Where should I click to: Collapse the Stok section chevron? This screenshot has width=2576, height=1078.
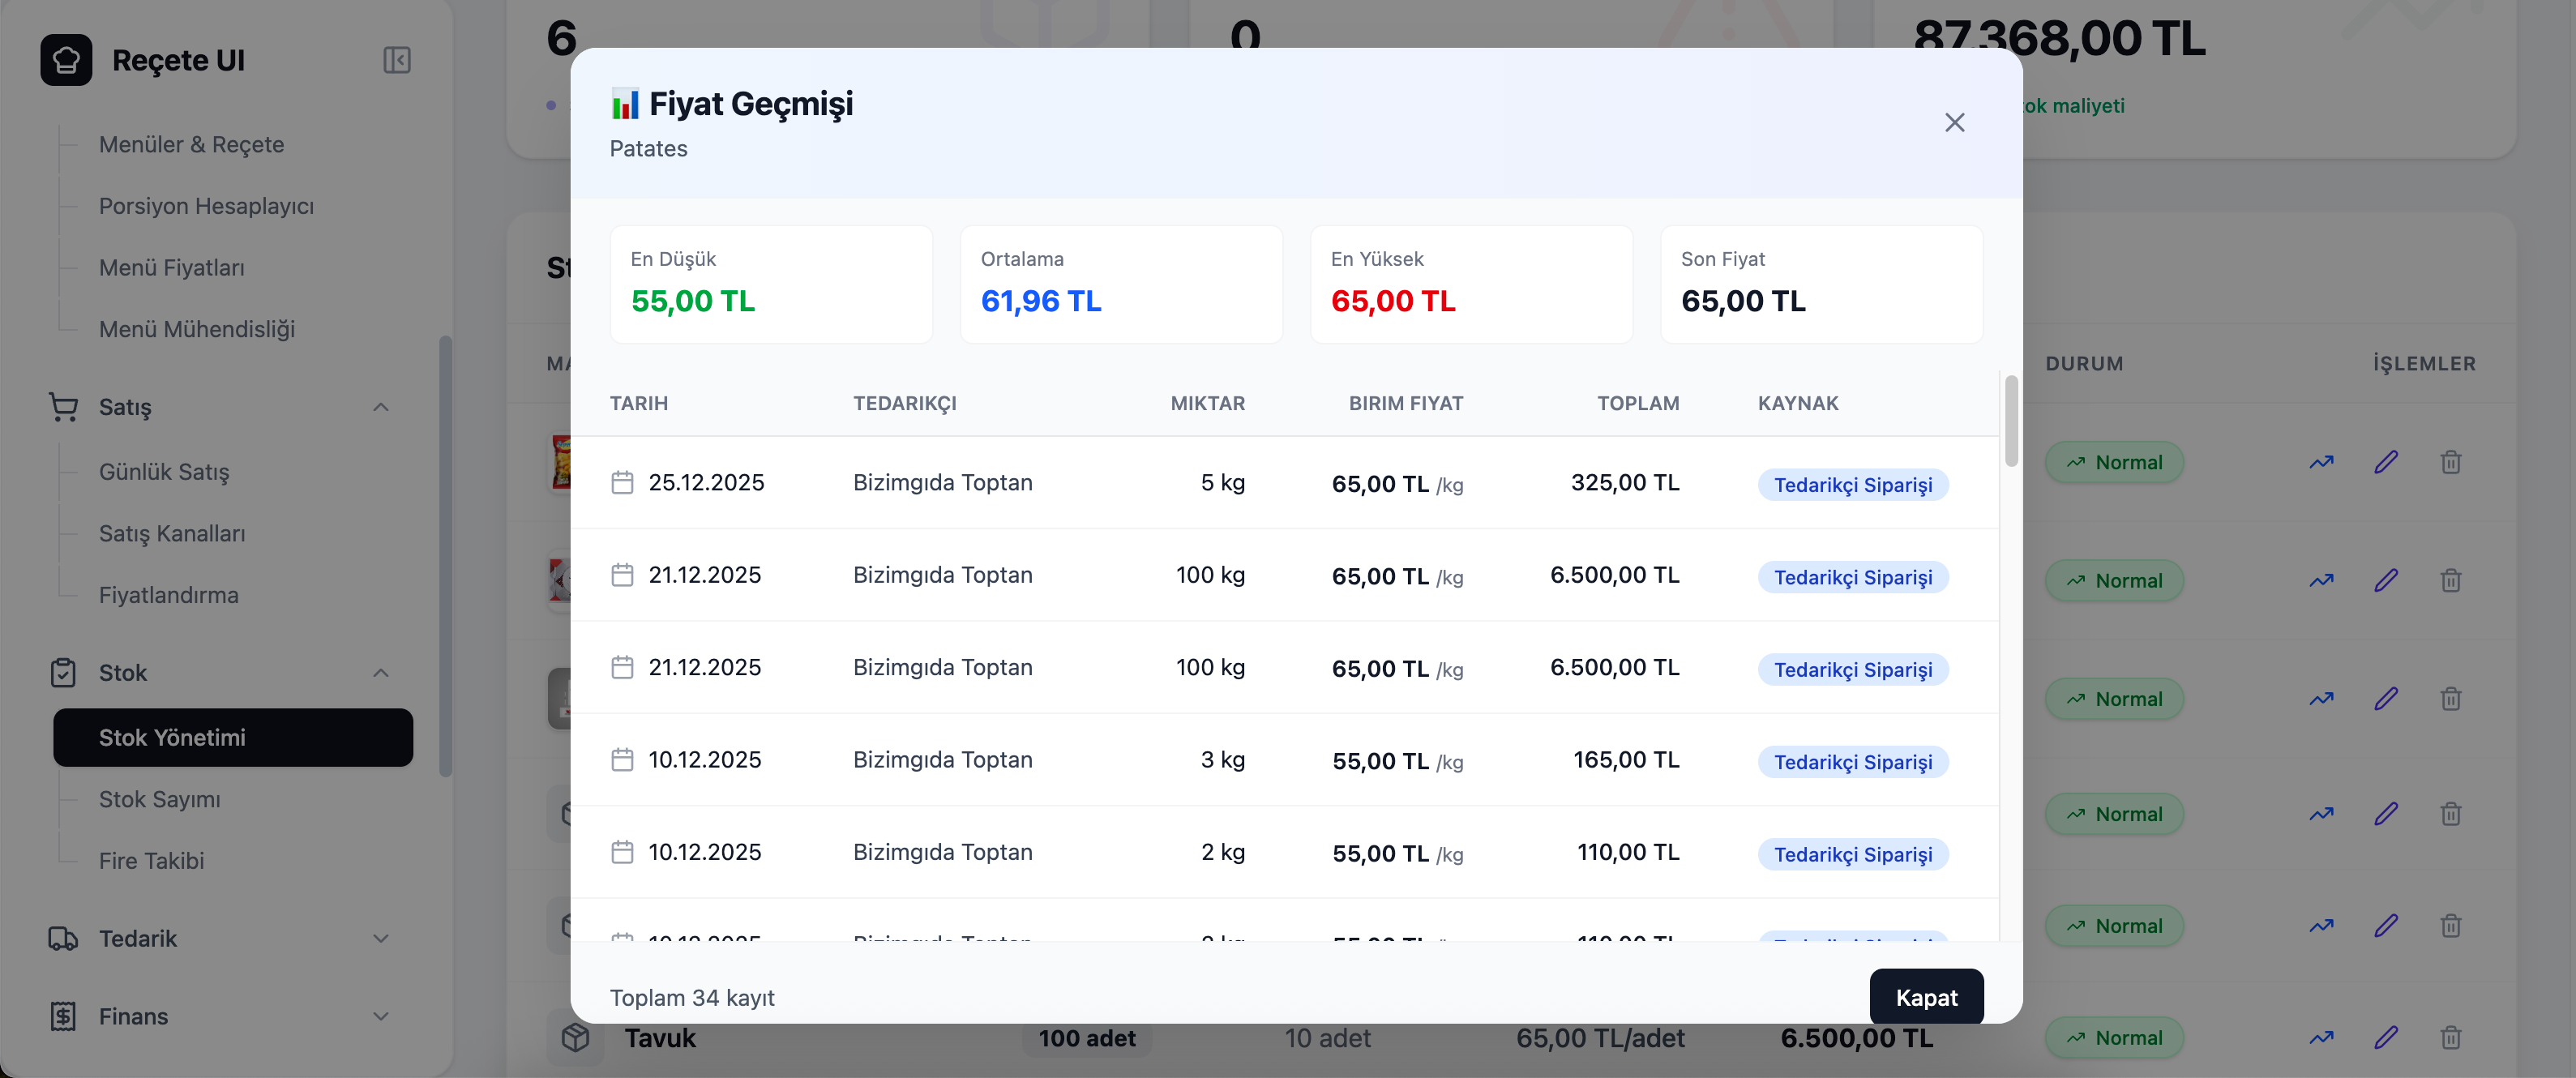click(381, 673)
